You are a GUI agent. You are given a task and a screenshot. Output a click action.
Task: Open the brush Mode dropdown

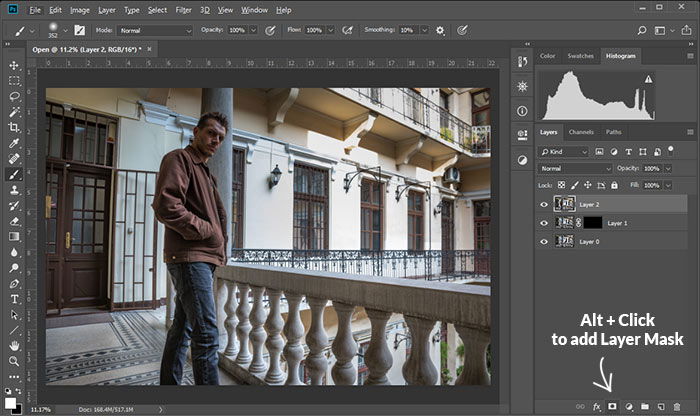[x=155, y=30]
